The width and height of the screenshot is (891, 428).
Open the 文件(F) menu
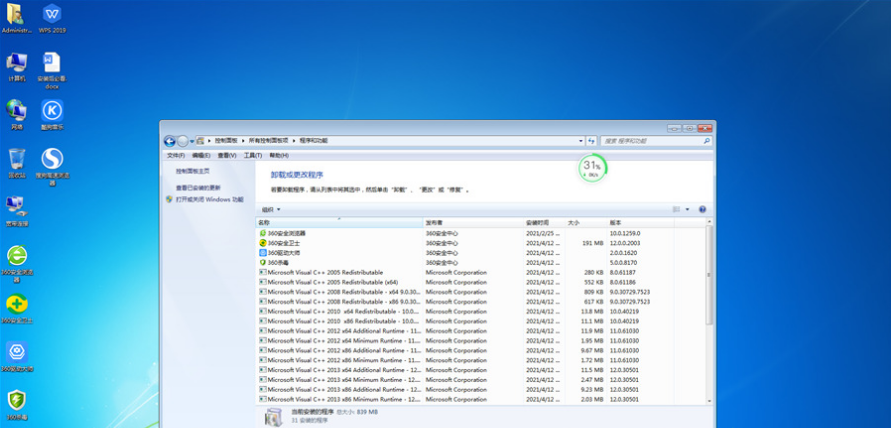click(176, 155)
